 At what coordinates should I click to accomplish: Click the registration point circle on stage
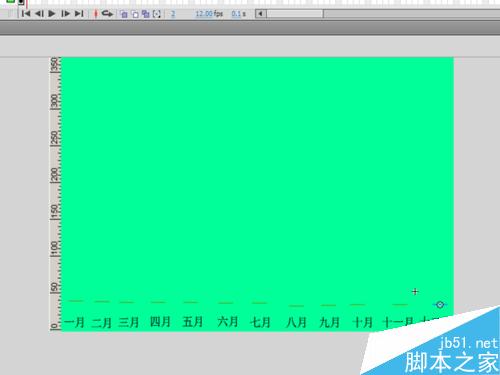coord(440,304)
